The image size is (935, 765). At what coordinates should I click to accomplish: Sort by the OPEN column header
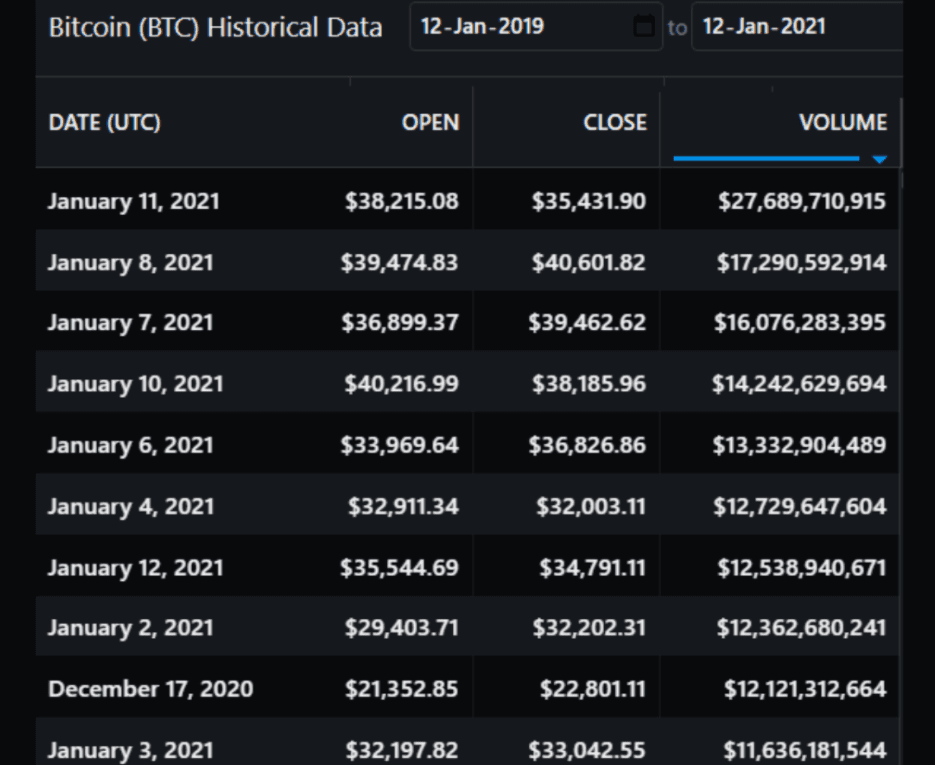(x=431, y=122)
